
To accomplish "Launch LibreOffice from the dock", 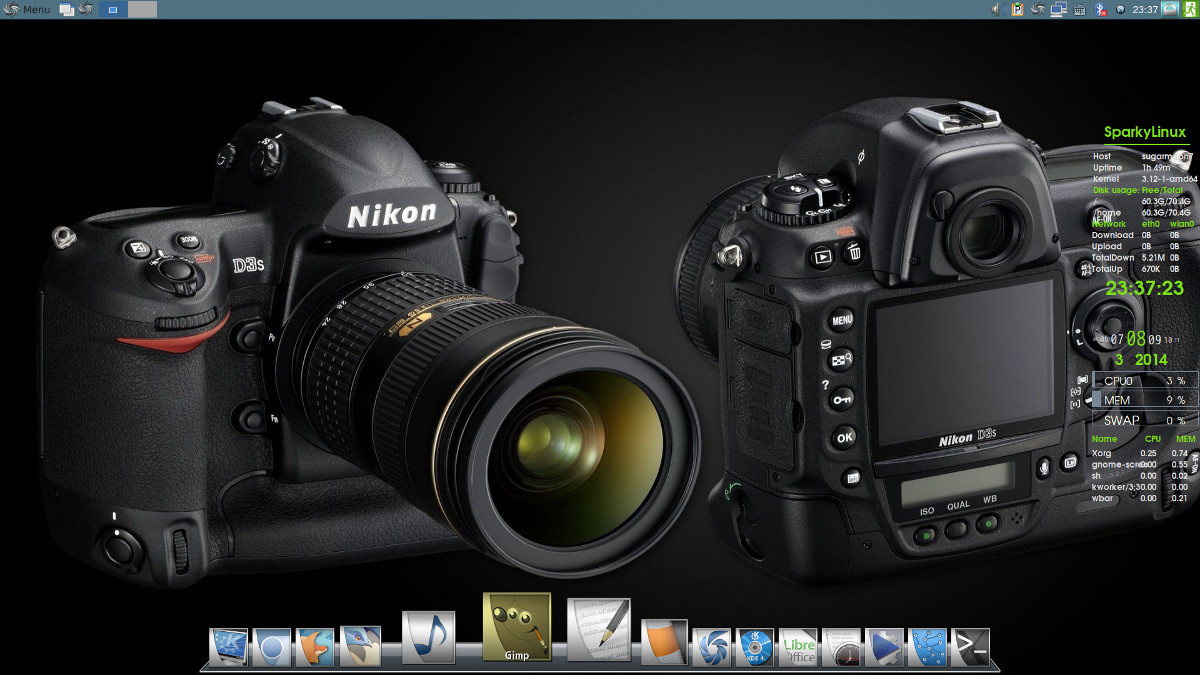I will 797,646.
